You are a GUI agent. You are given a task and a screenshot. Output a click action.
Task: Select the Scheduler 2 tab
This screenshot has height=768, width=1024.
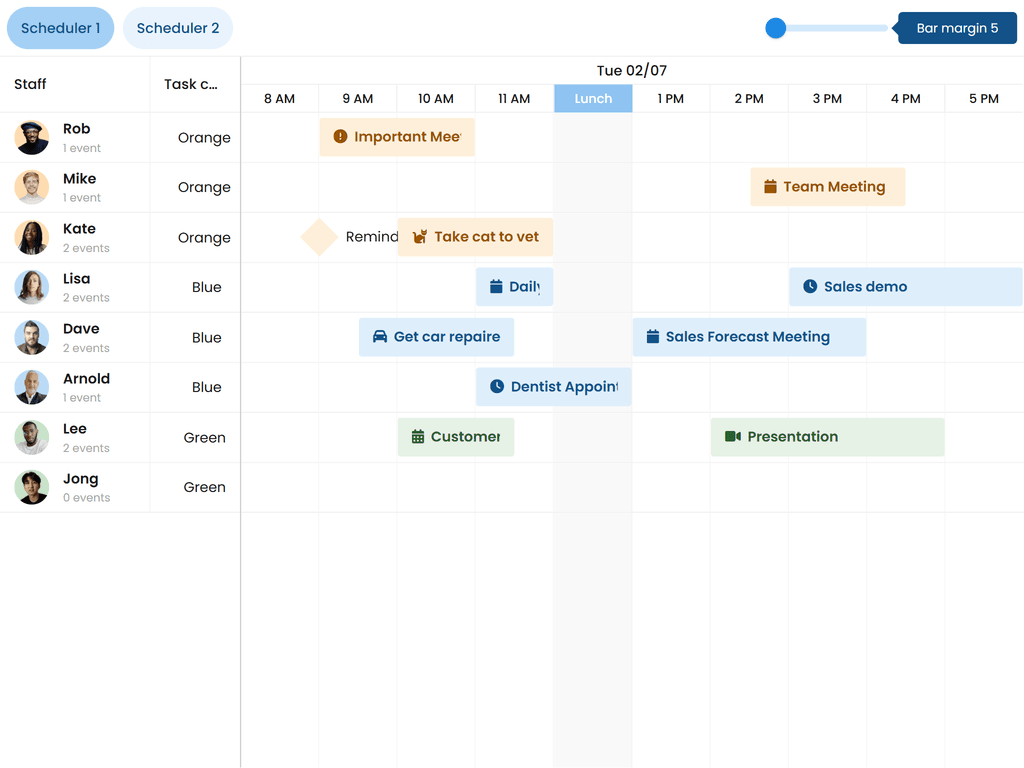177,28
